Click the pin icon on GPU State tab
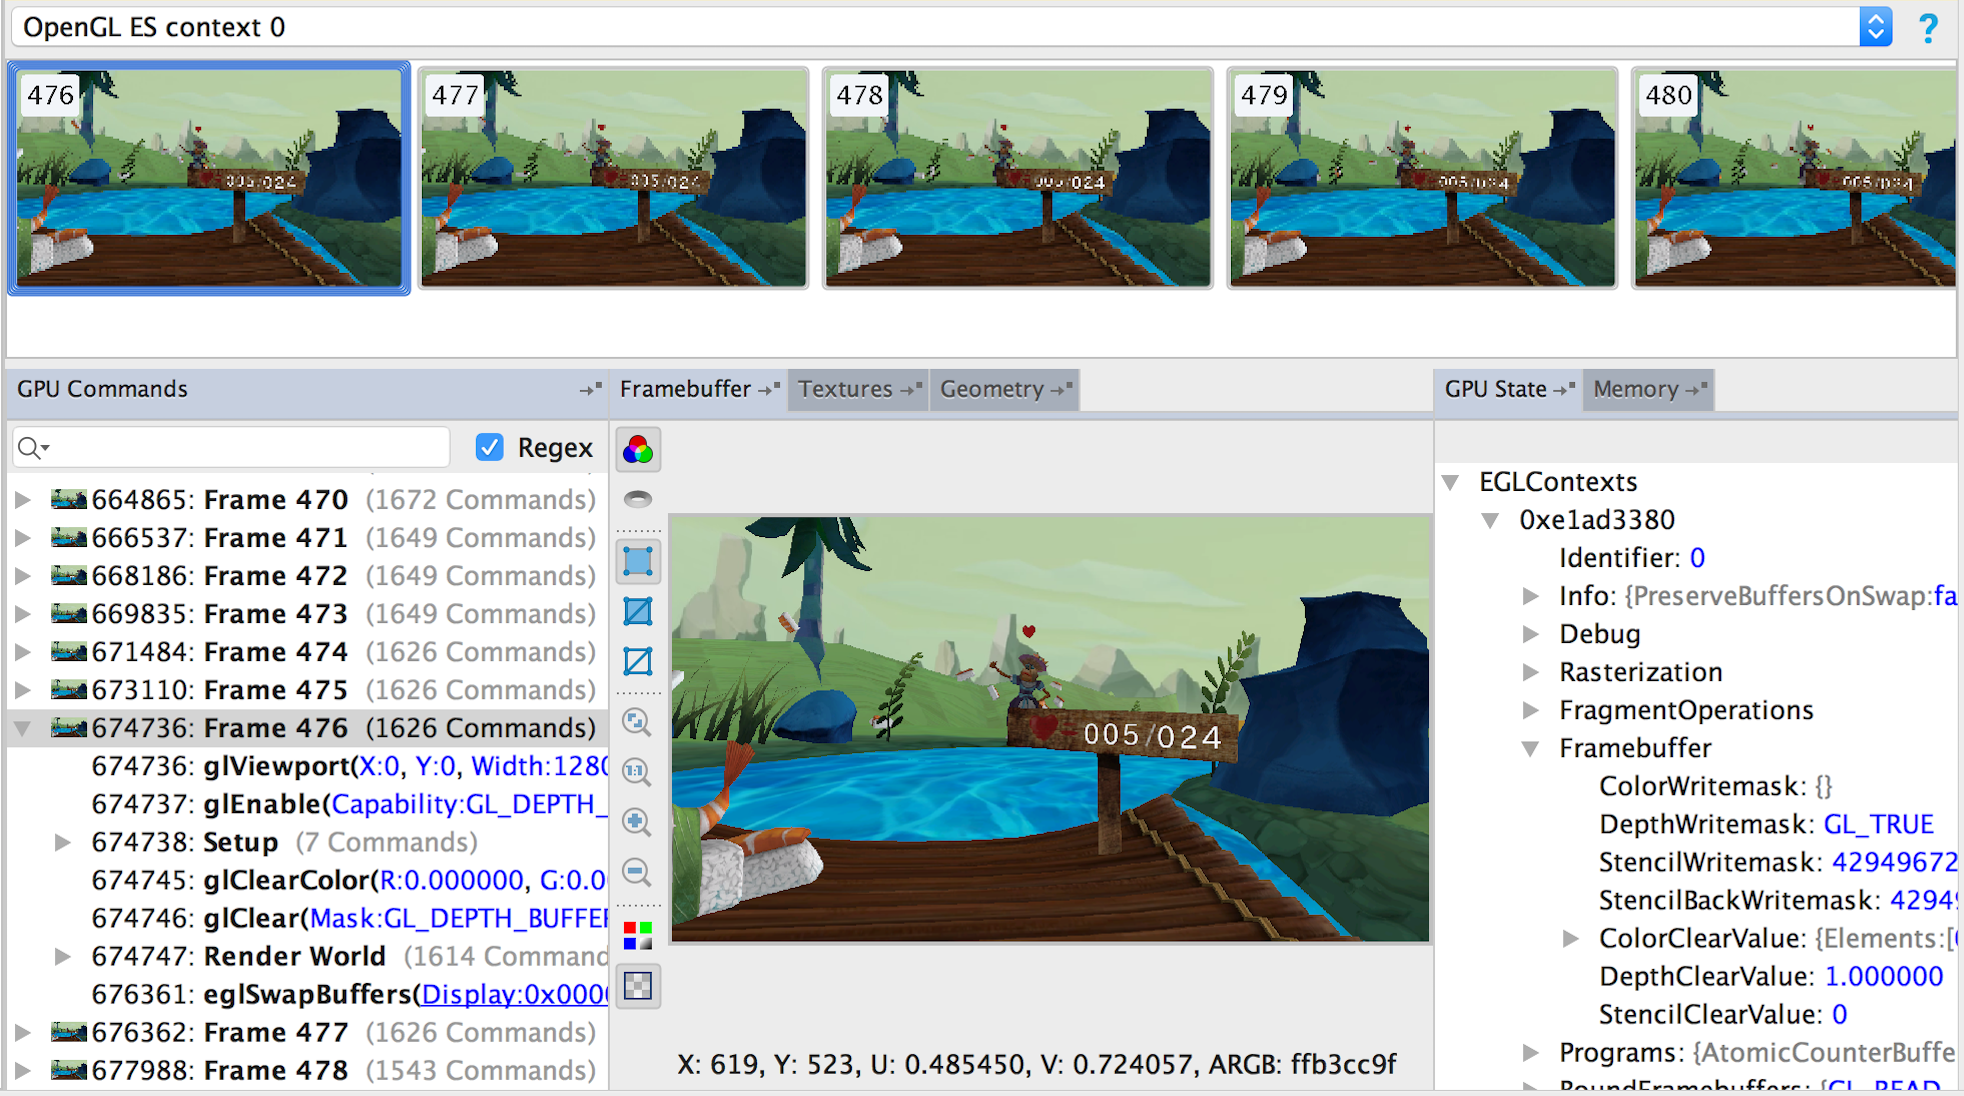Image resolution: width=1964 pixels, height=1096 pixels. [x=1564, y=389]
